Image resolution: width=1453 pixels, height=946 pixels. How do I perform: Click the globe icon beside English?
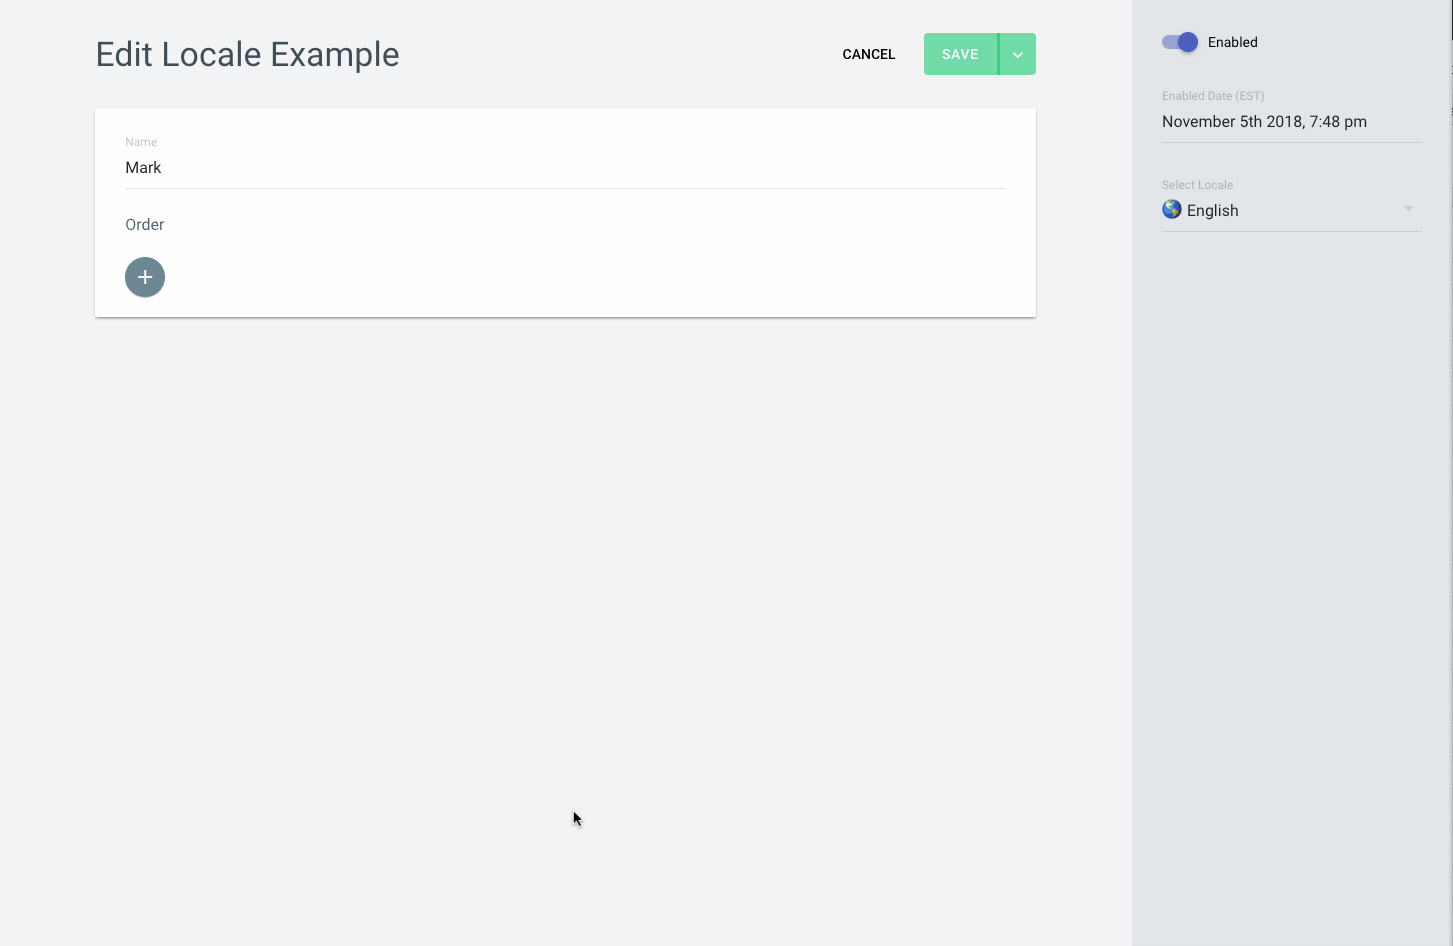(x=1172, y=209)
